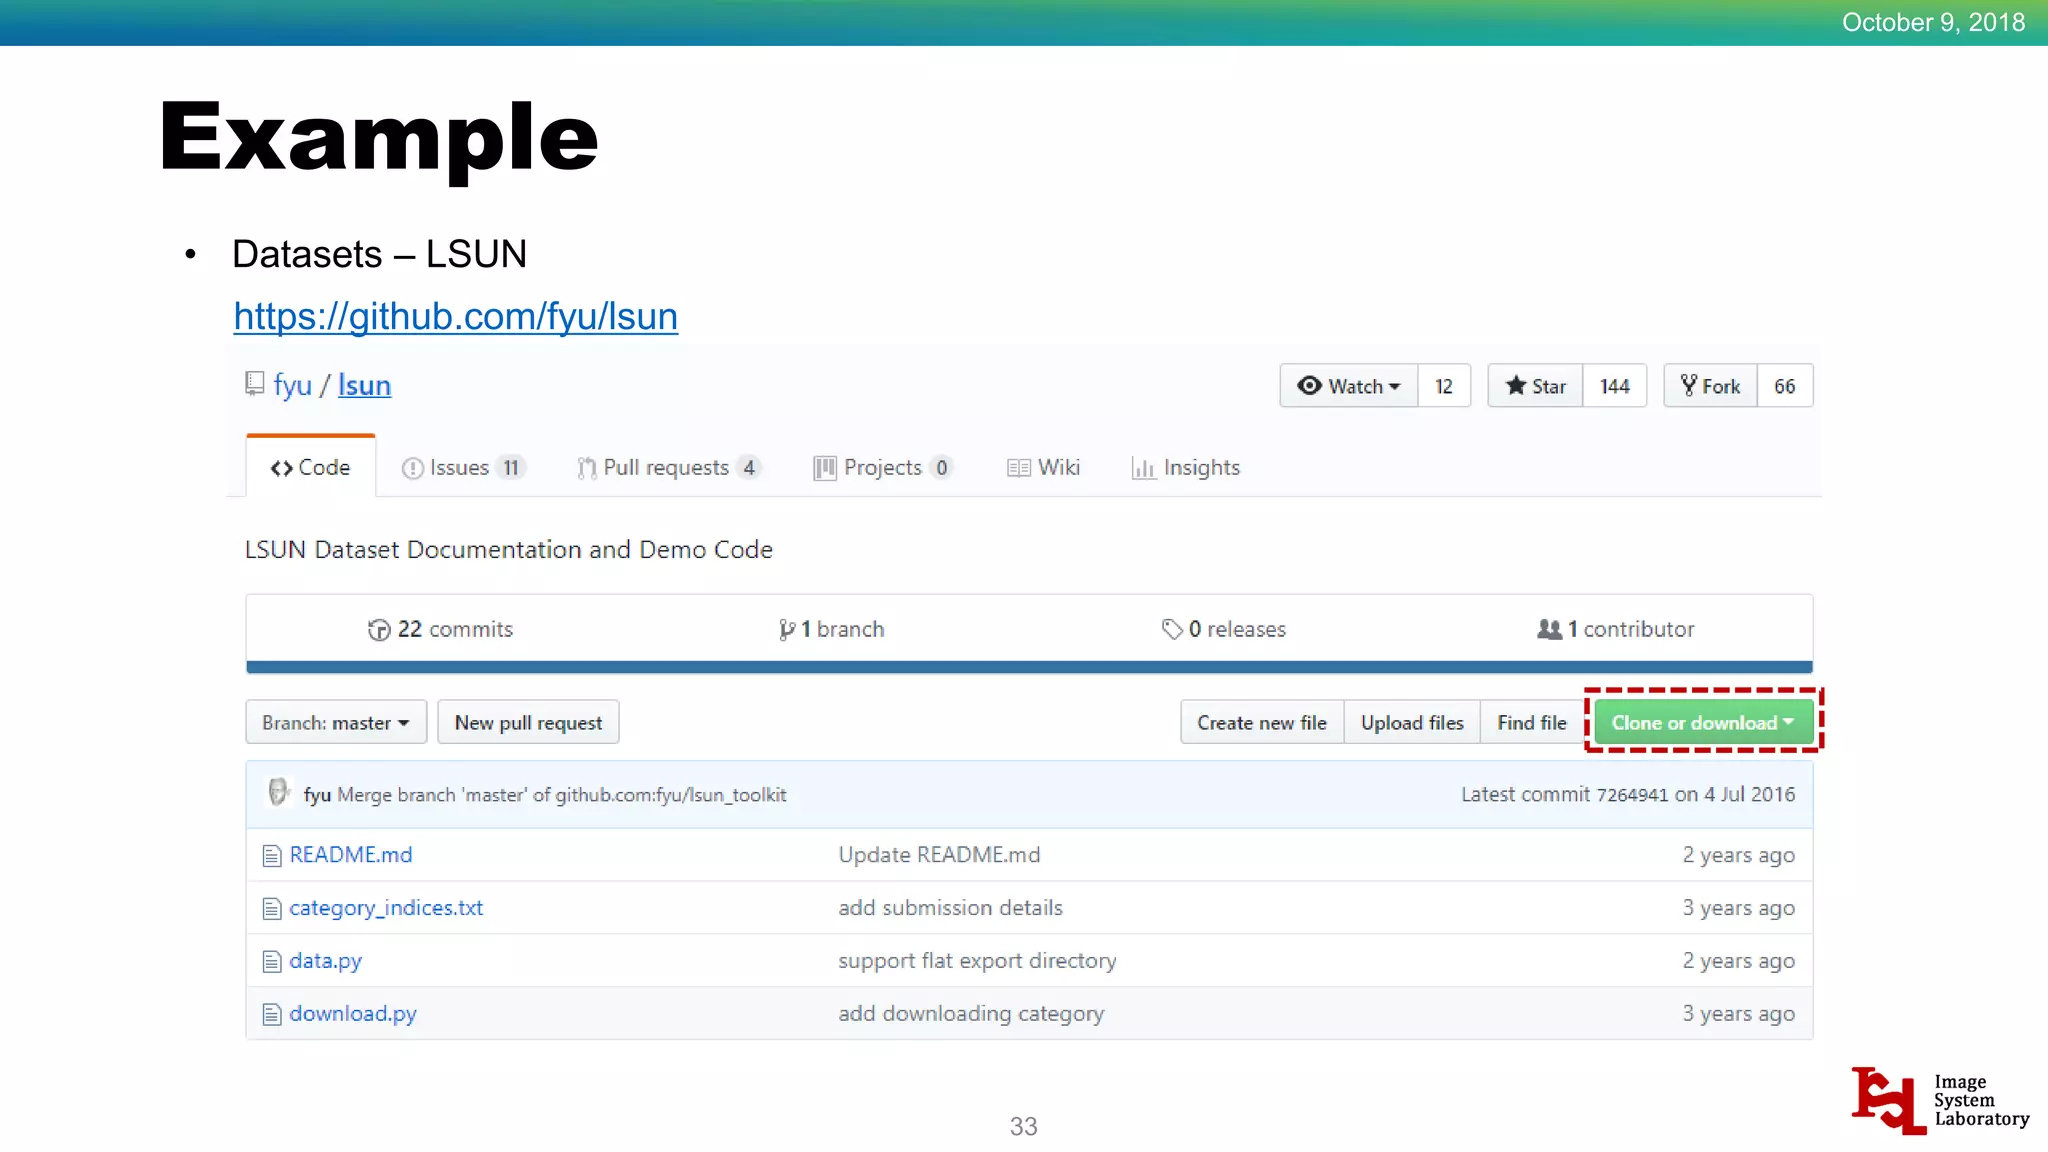Click the Insights bar chart icon
Image resolution: width=2048 pixels, height=1152 pixels.
pyautogui.click(x=1143, y=468)
